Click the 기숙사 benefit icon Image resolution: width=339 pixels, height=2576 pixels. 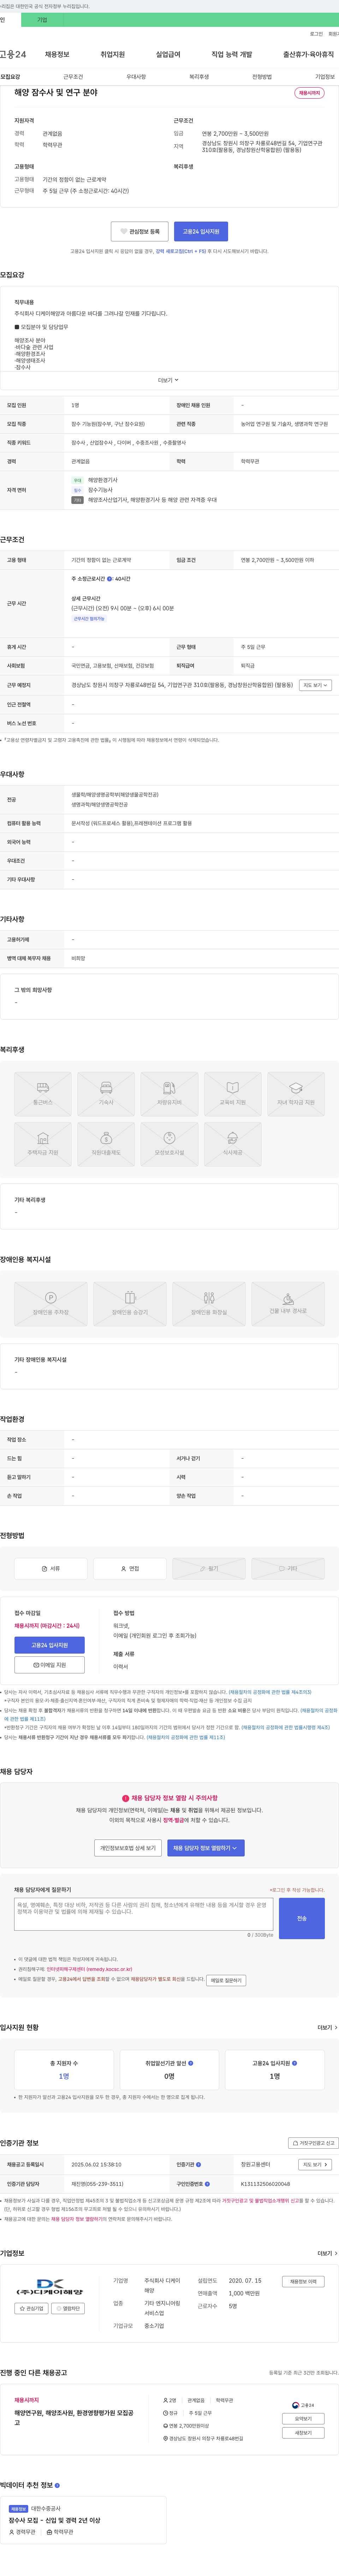106,1094
